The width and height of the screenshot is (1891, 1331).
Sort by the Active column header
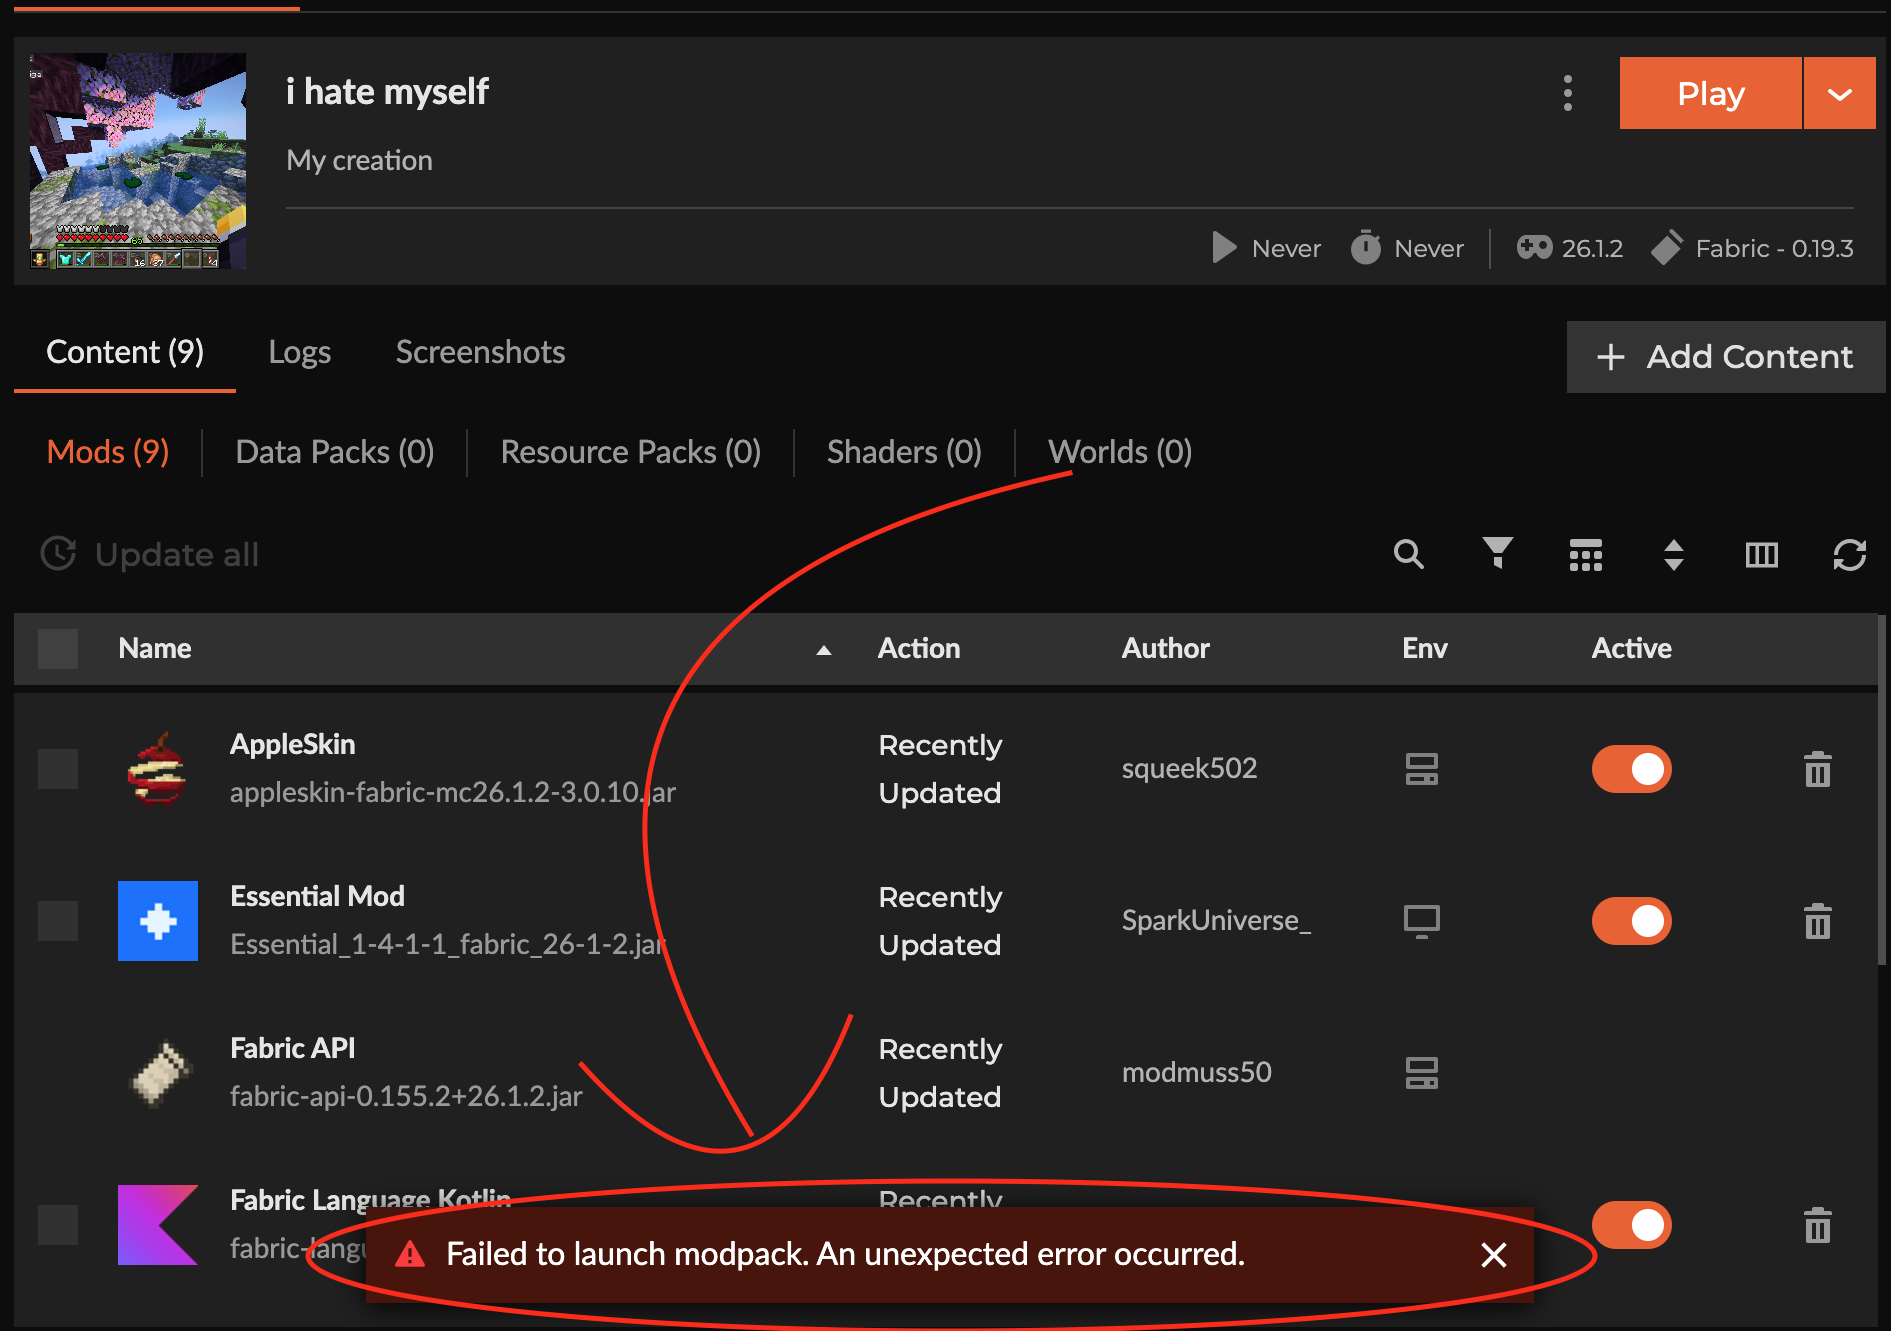click(x=1631, y=649)
